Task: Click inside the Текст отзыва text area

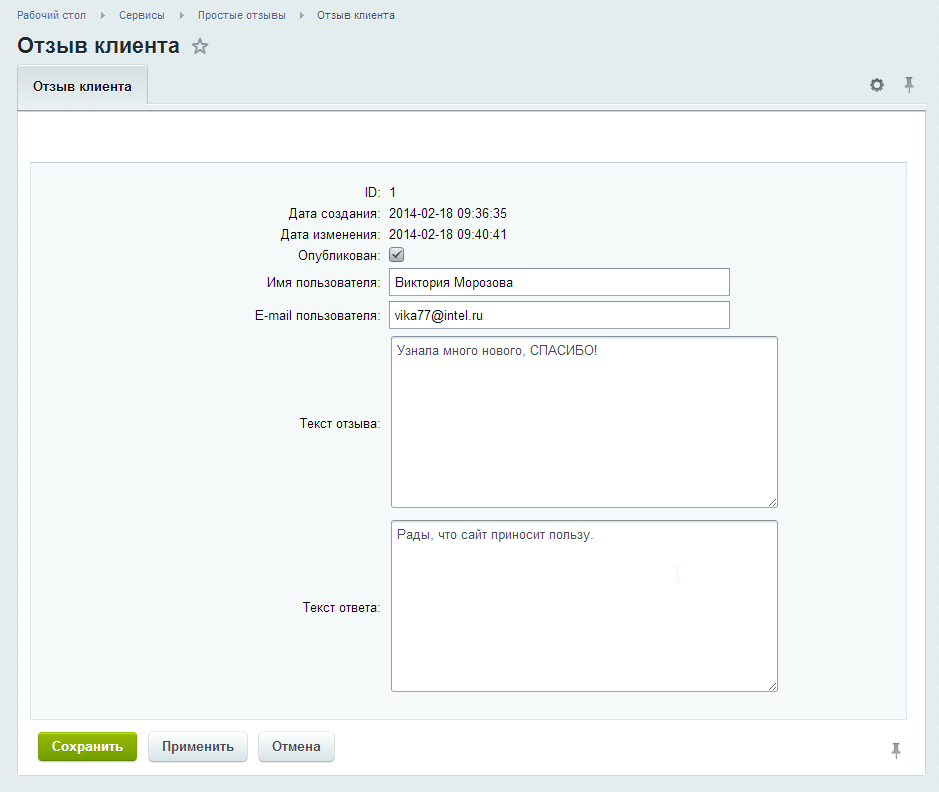Action: pyautogui.click(x=584, y=420)
